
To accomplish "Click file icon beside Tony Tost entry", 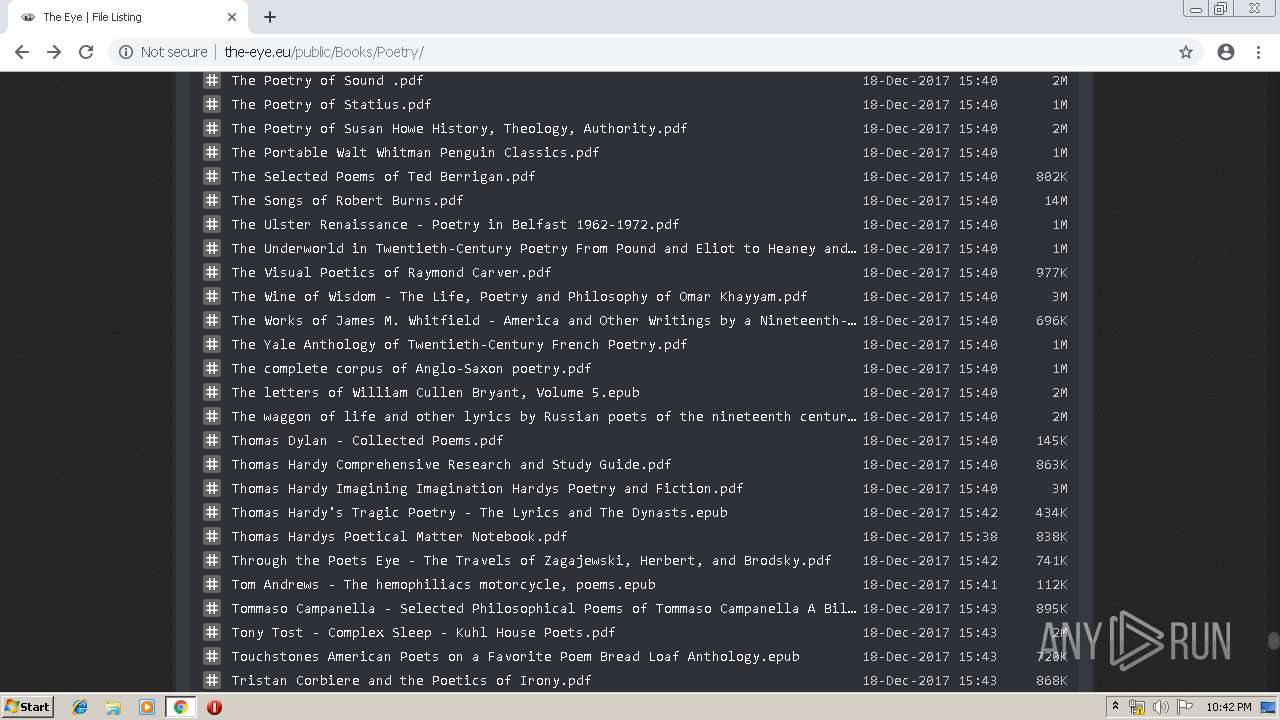I will click(x=212, y=632).
